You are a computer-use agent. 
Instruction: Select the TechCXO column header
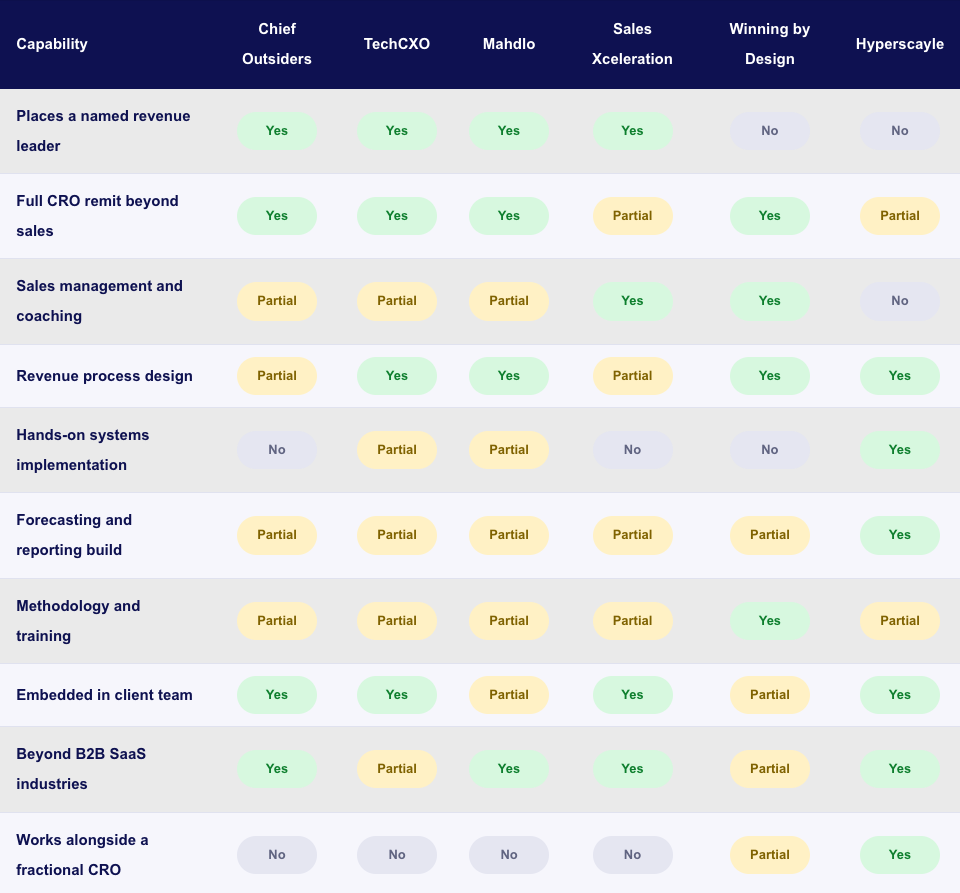click(397, 44)
